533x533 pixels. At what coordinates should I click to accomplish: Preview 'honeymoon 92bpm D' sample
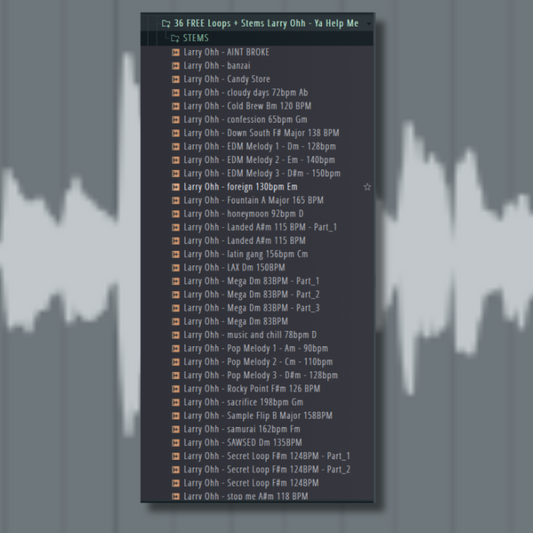pos(244,214)
